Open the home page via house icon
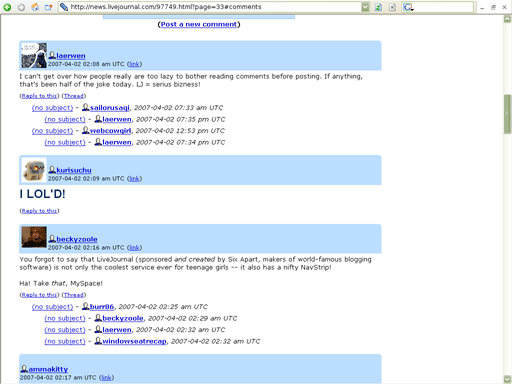 click(x=35, y=7)
